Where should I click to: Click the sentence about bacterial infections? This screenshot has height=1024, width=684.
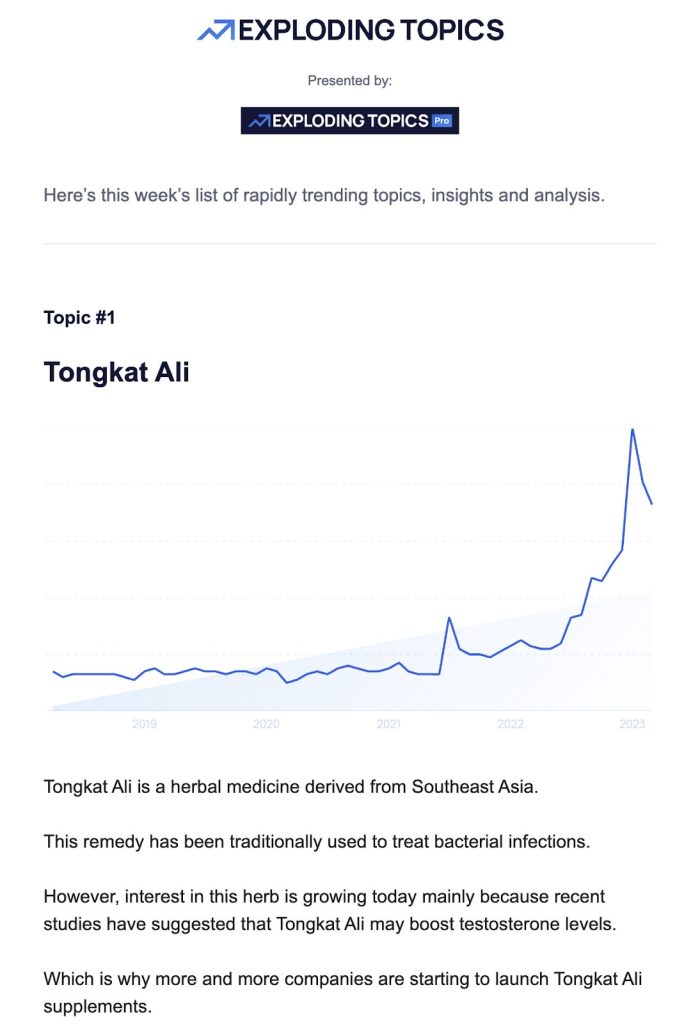[317, 841]
